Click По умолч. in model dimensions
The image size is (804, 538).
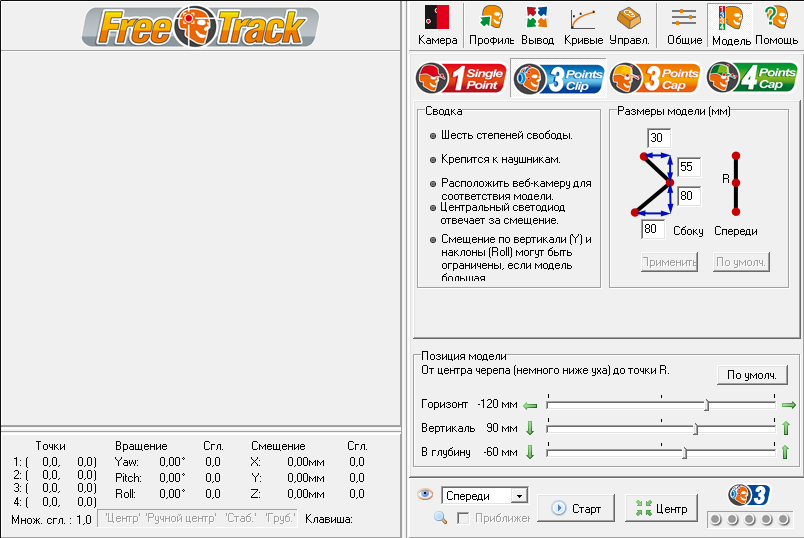point(741,262)
